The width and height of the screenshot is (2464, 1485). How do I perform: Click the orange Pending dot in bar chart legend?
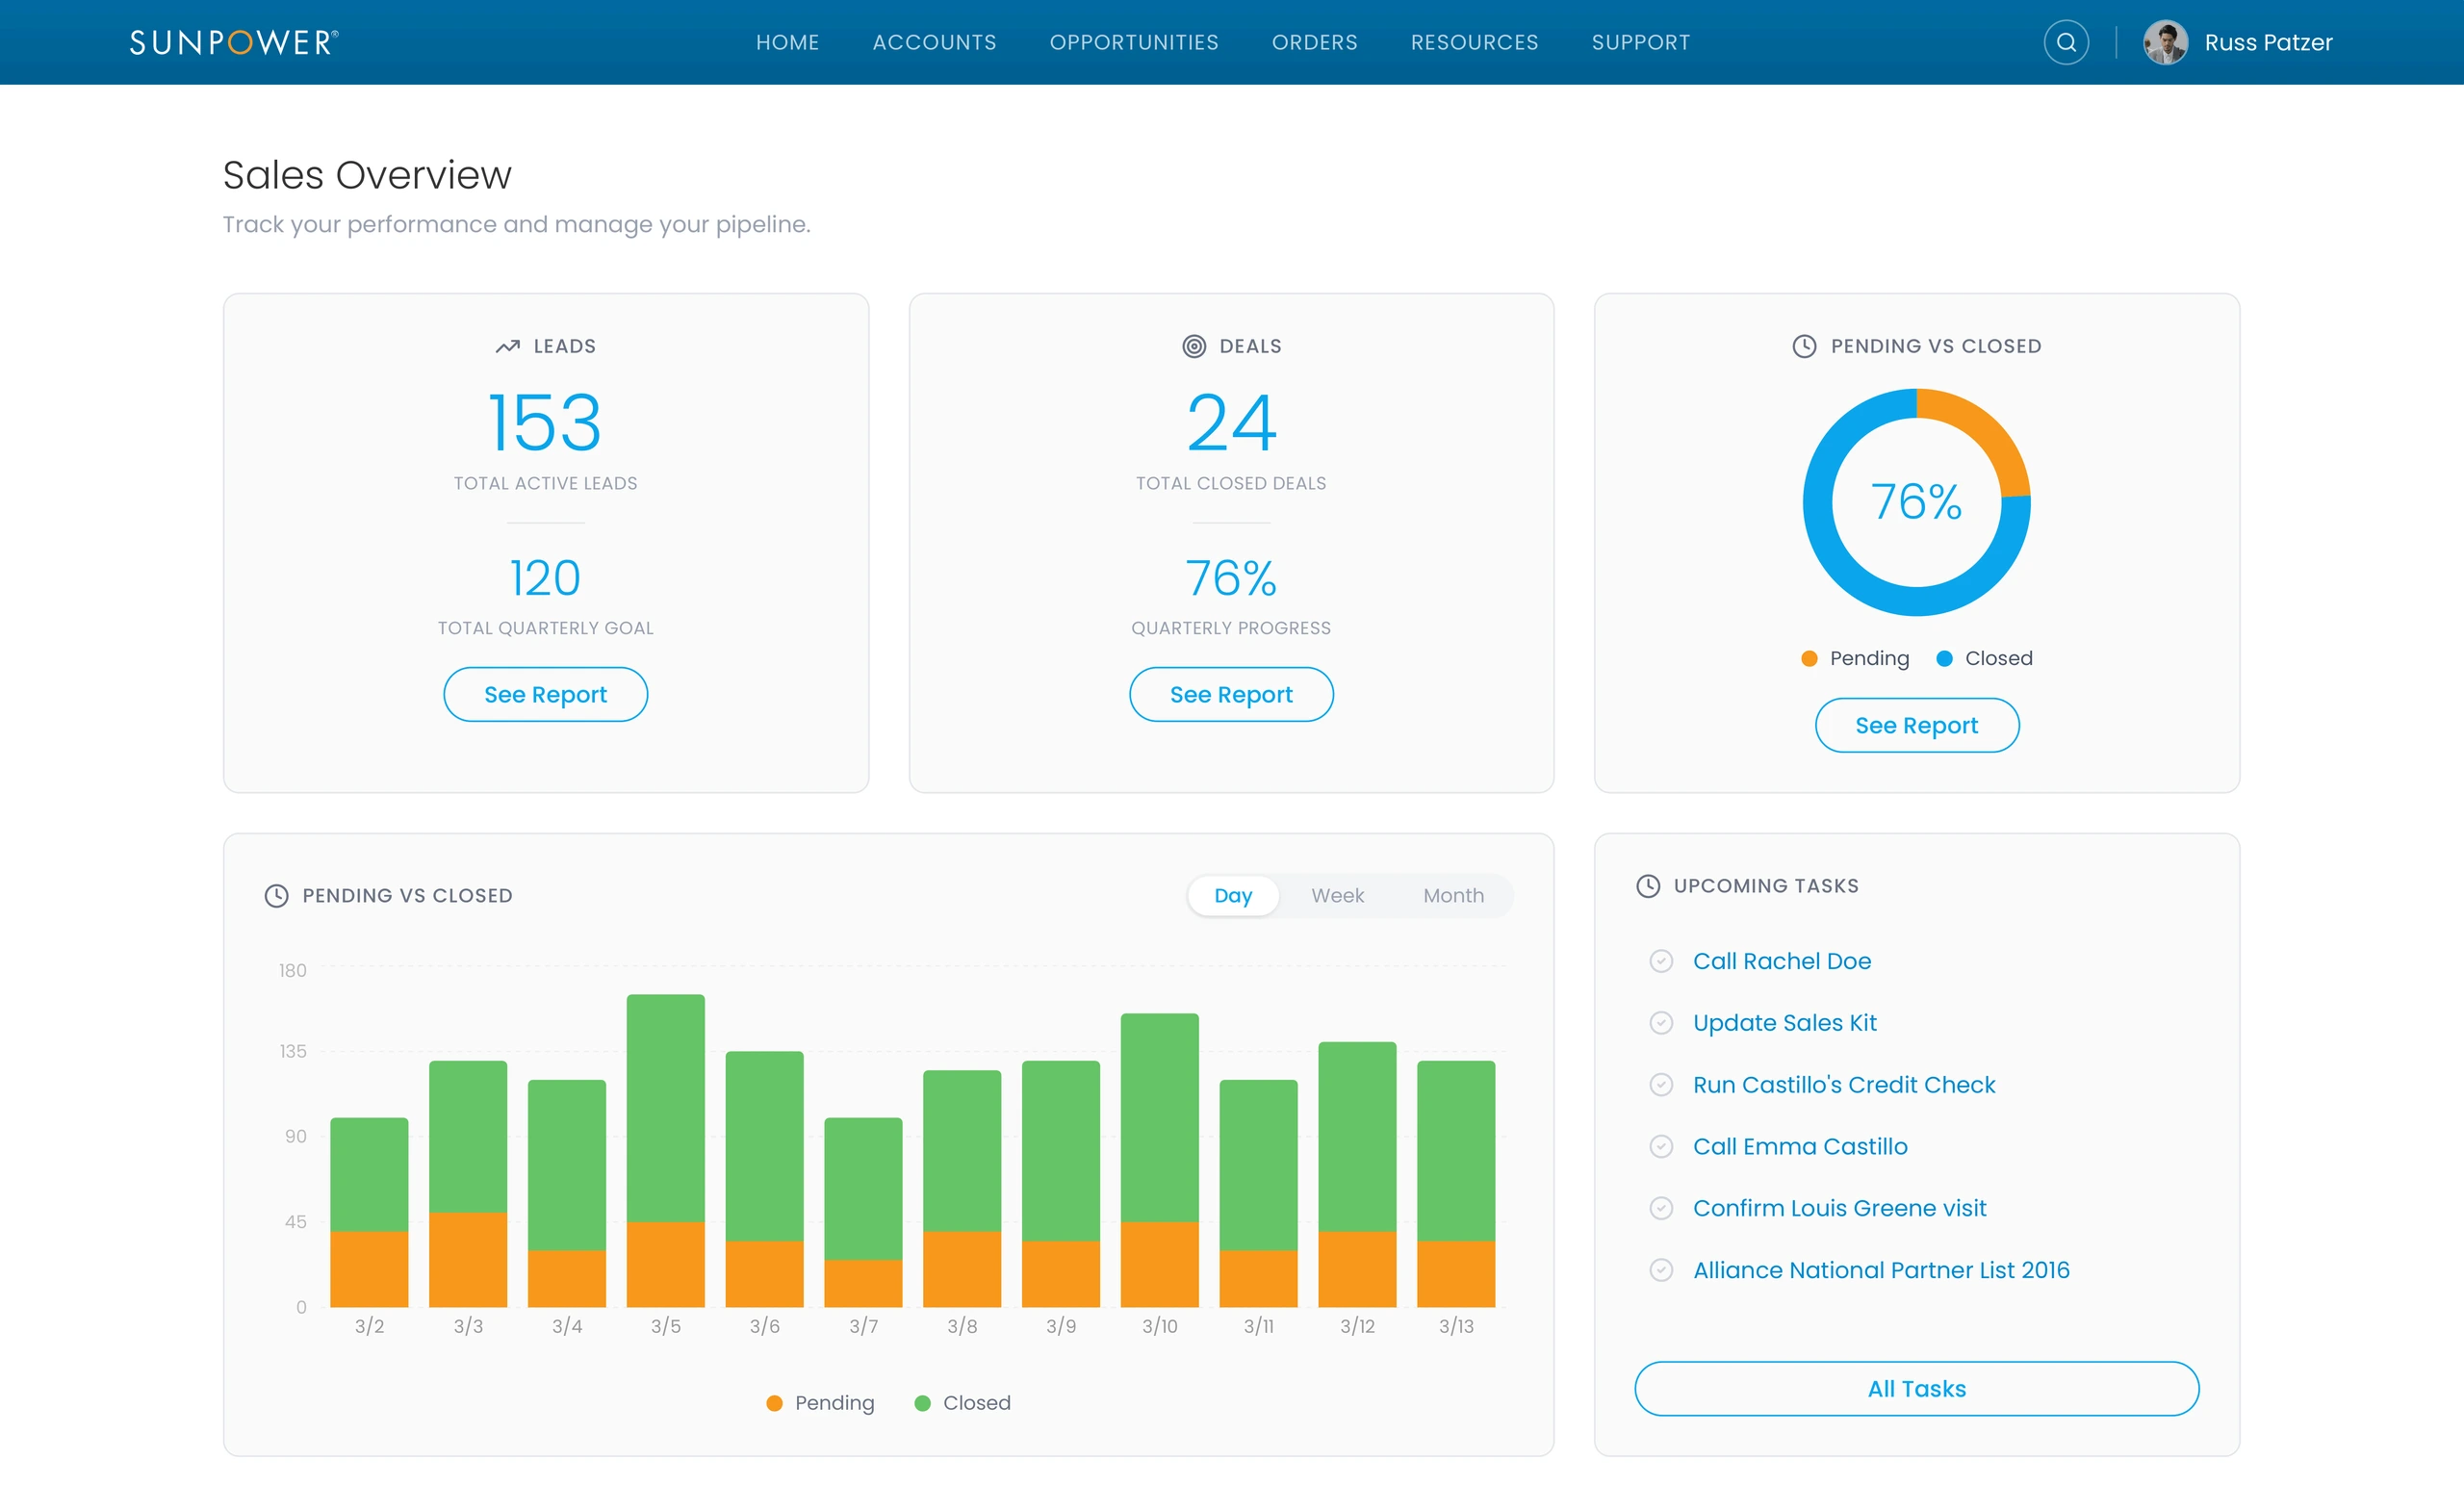click(x=773, y=1402)
